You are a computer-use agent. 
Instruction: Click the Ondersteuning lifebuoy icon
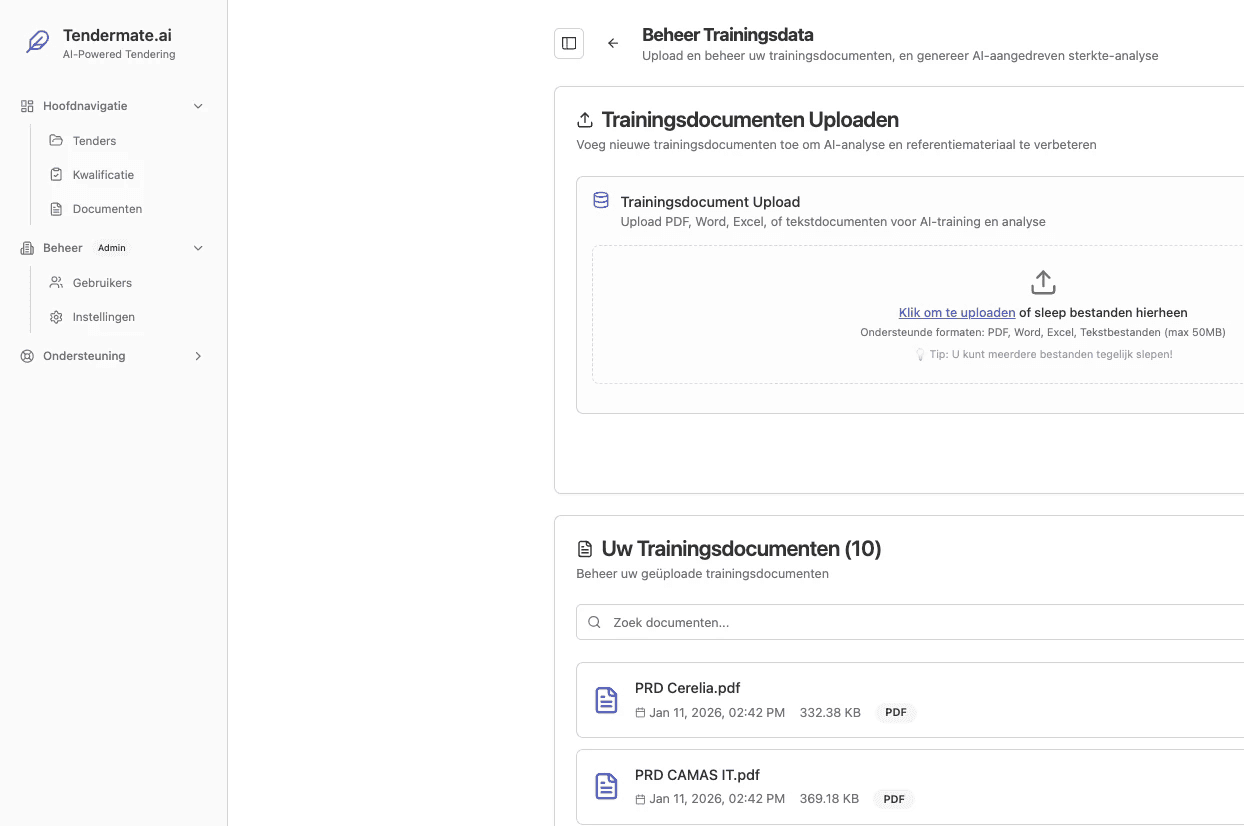pyautogui.click(x=27, y=356)
